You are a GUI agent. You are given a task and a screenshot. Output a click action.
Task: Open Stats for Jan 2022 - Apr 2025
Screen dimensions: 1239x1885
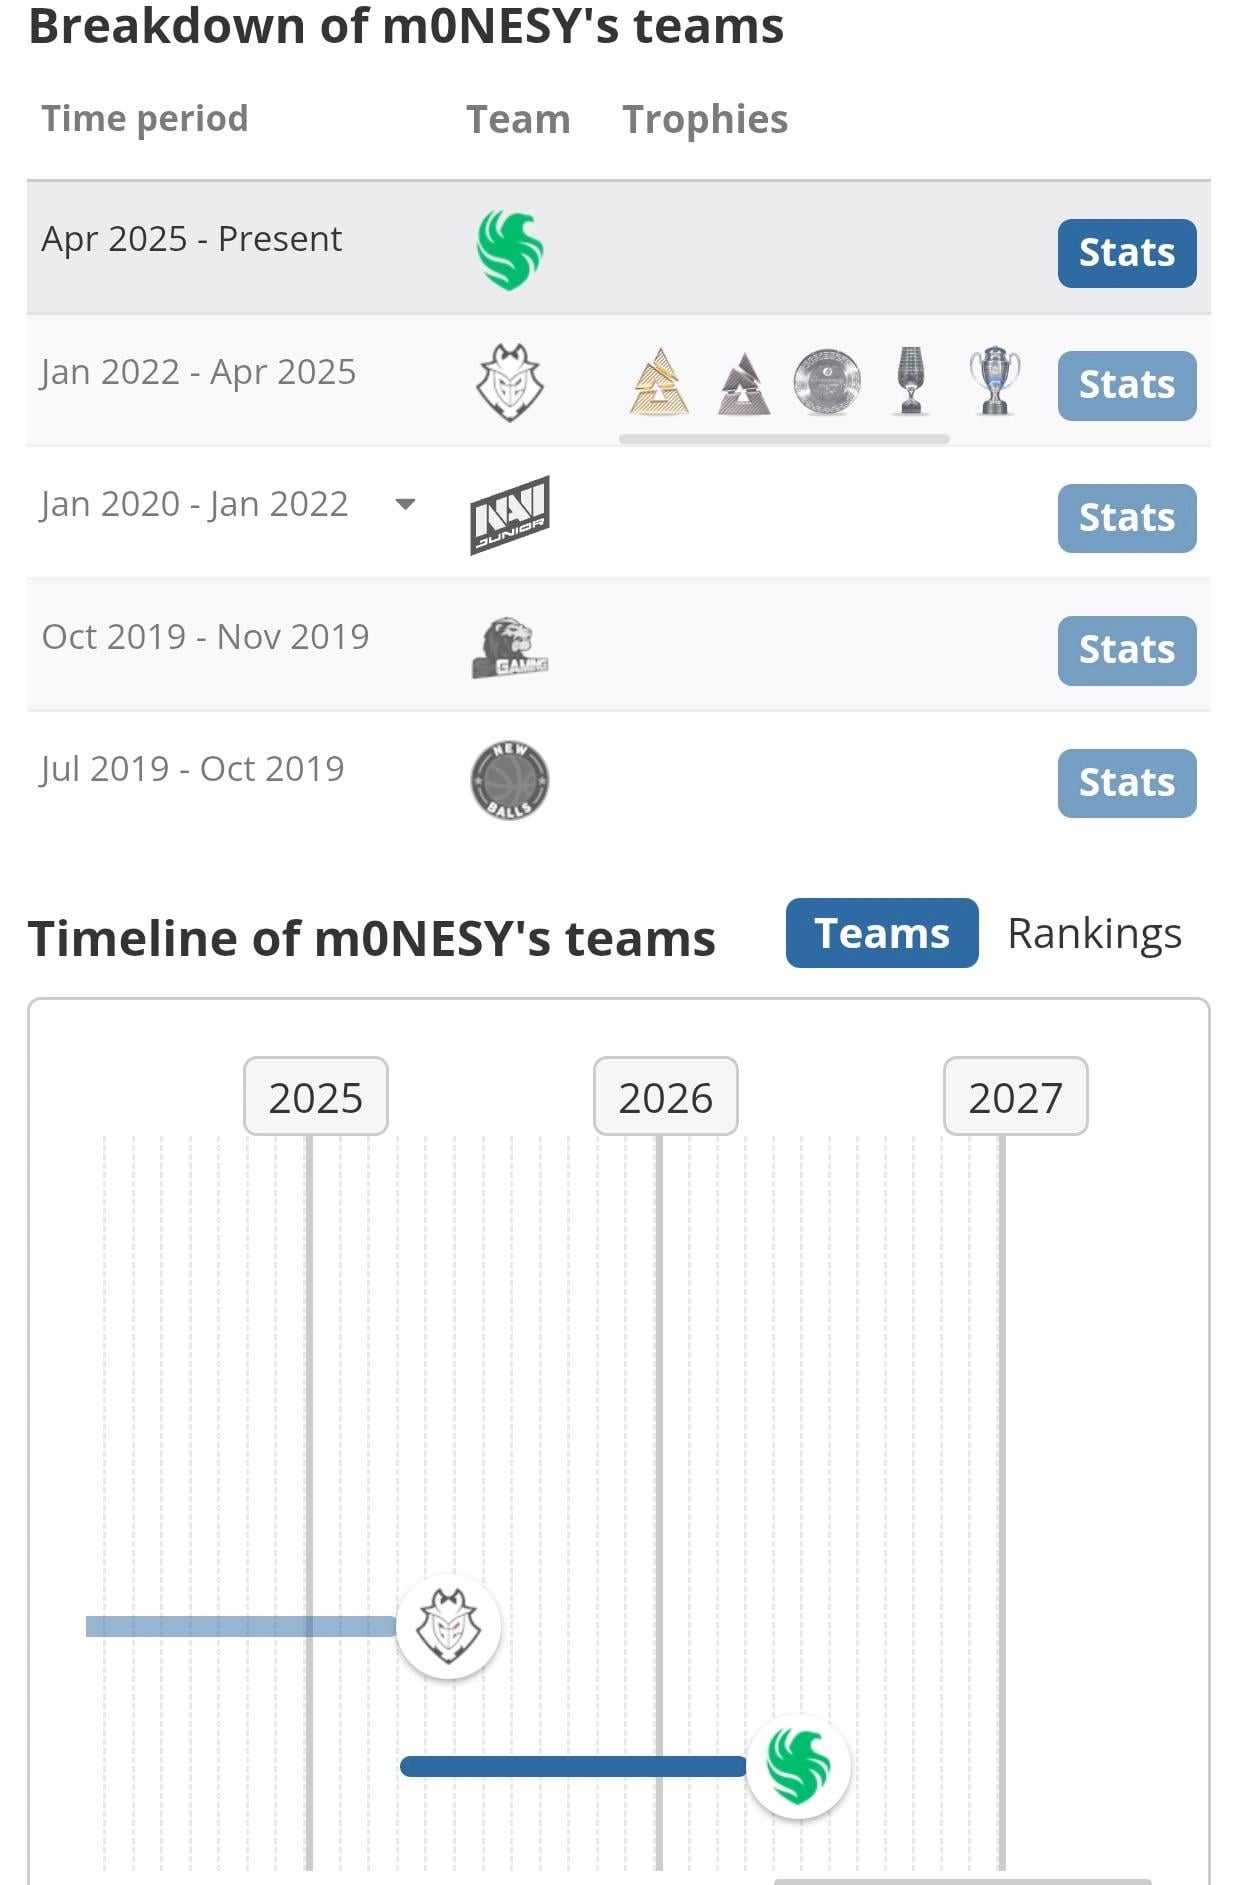(1126, 385)
